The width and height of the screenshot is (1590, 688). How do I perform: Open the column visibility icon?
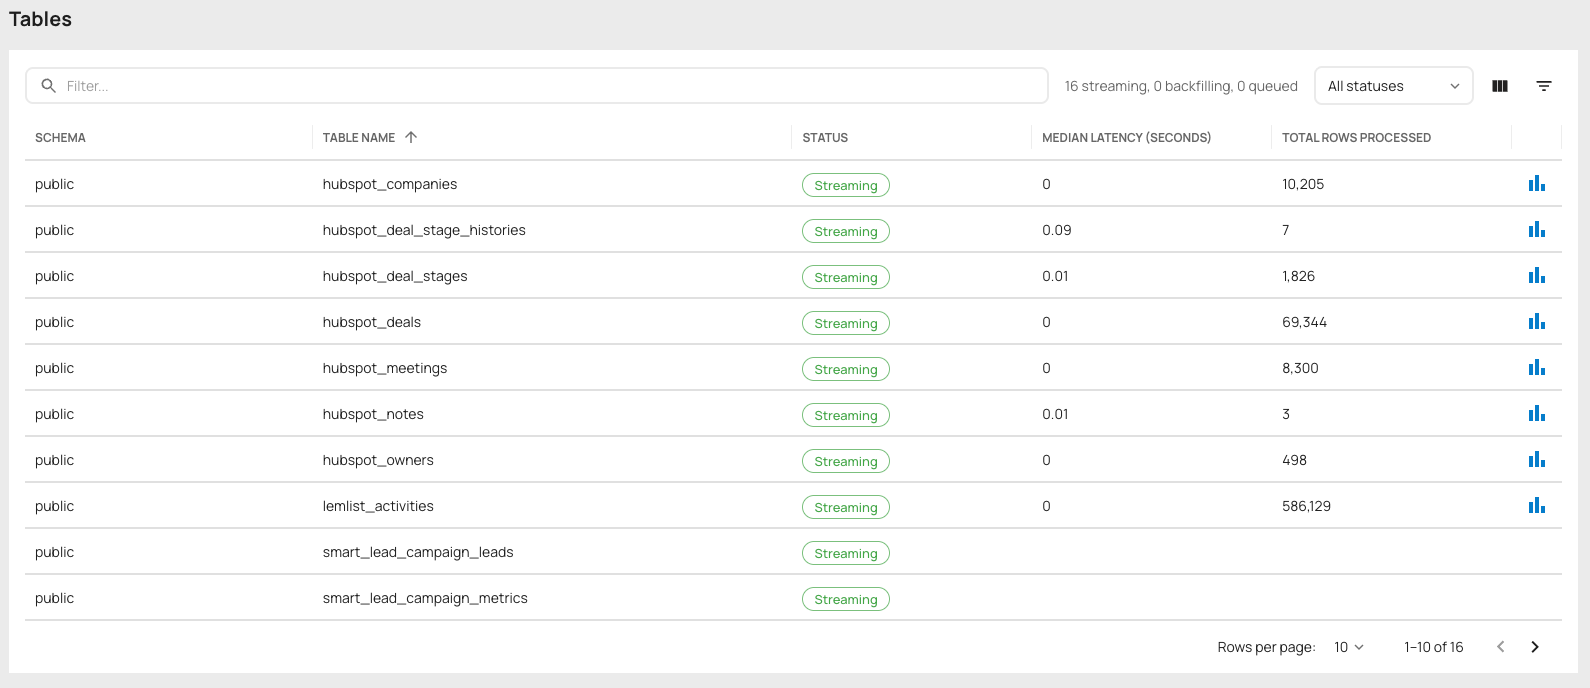tap(1500, 86)
